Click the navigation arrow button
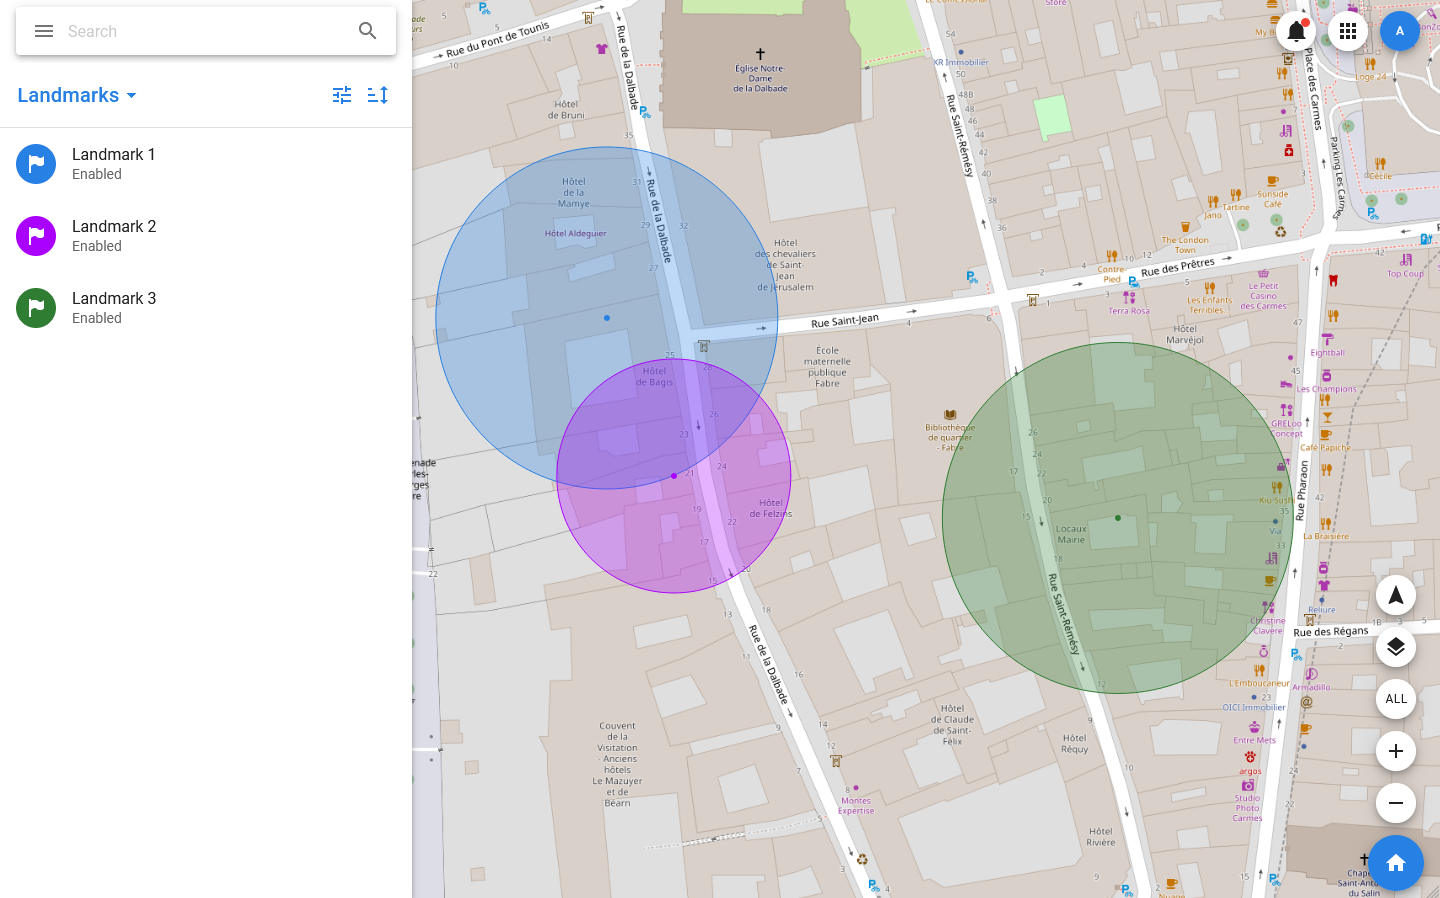The width and height of the screenshot is (1440, 898). pos(1395,596)
